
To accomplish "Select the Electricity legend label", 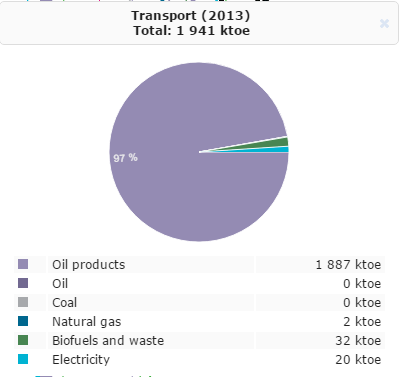I will (x=81, y=360).
